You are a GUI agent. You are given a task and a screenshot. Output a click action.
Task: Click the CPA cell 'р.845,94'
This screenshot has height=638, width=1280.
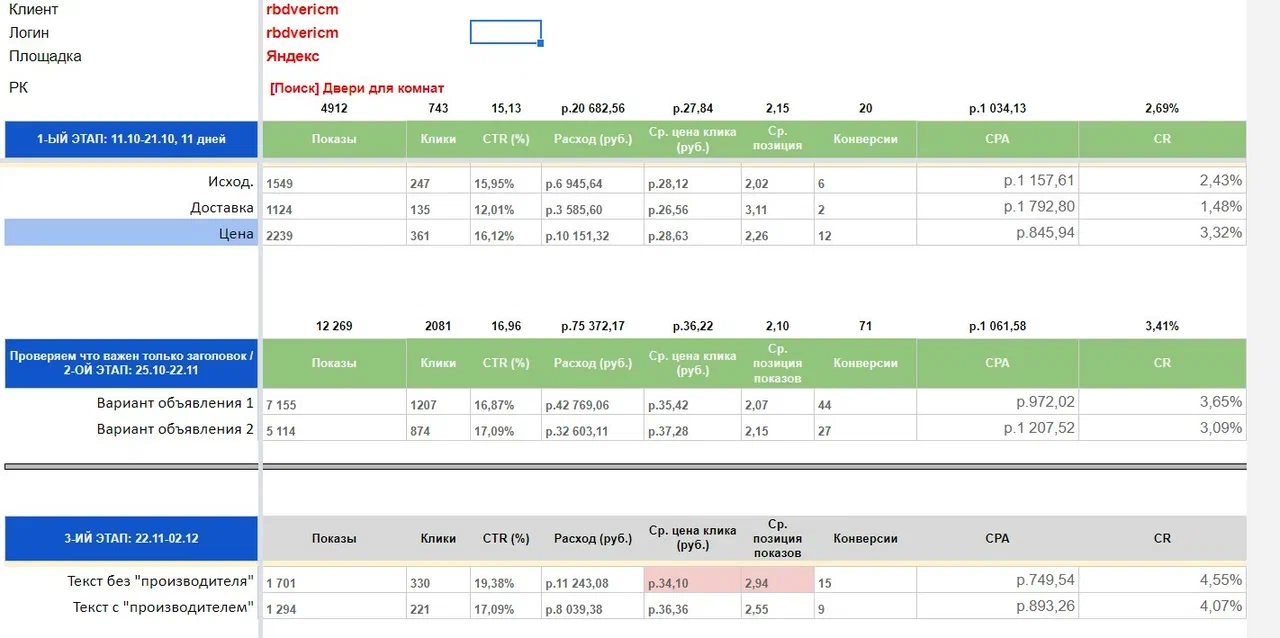point(997,233)
